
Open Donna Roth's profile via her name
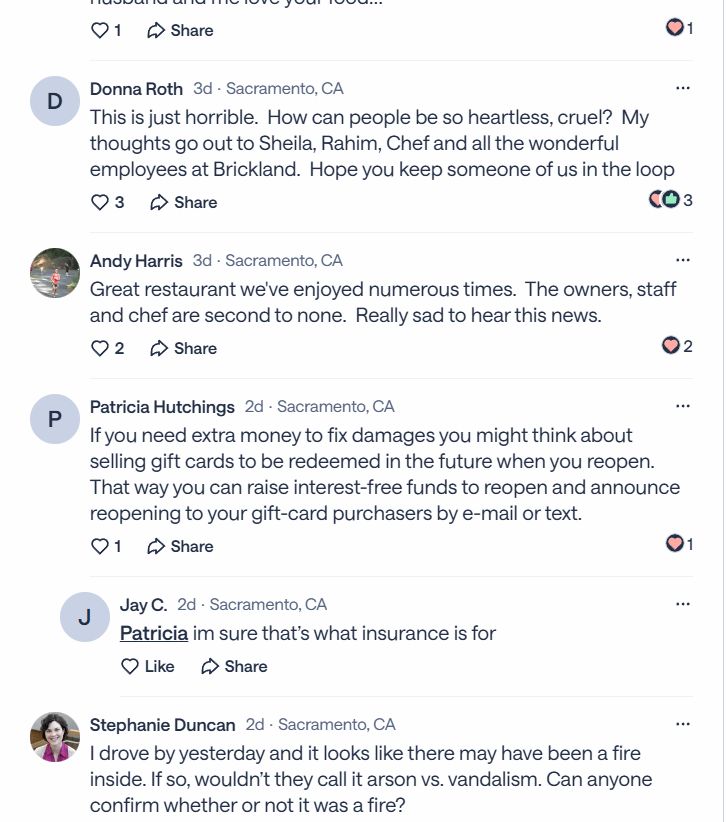(x=136, y=89)
